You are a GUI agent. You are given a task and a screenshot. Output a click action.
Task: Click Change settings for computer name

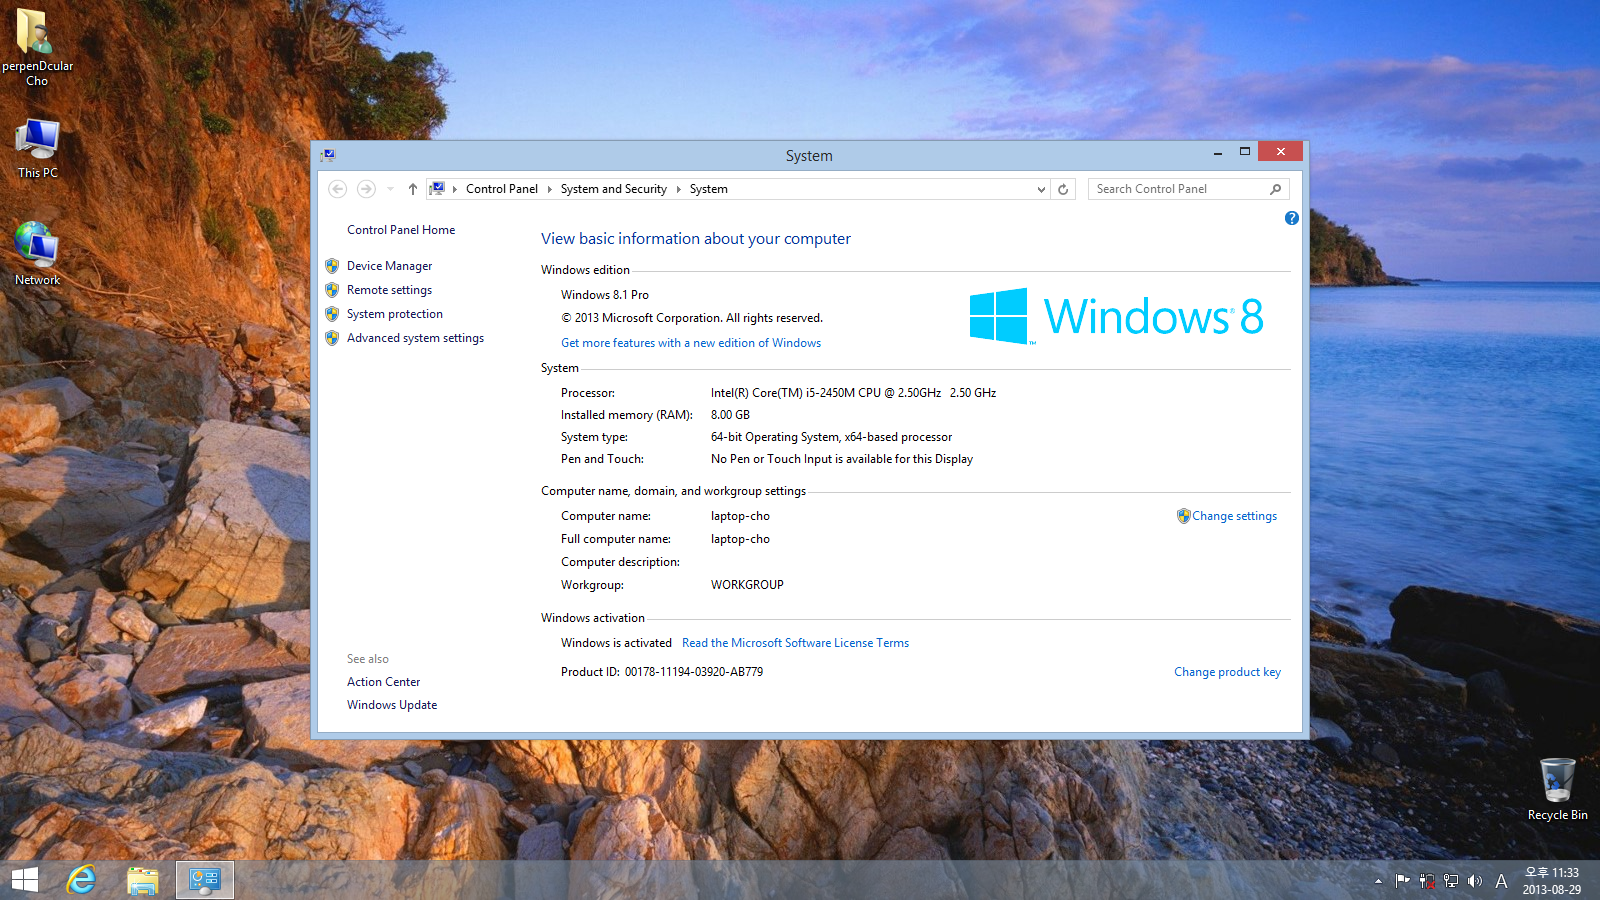click(x=1234, y=516)
